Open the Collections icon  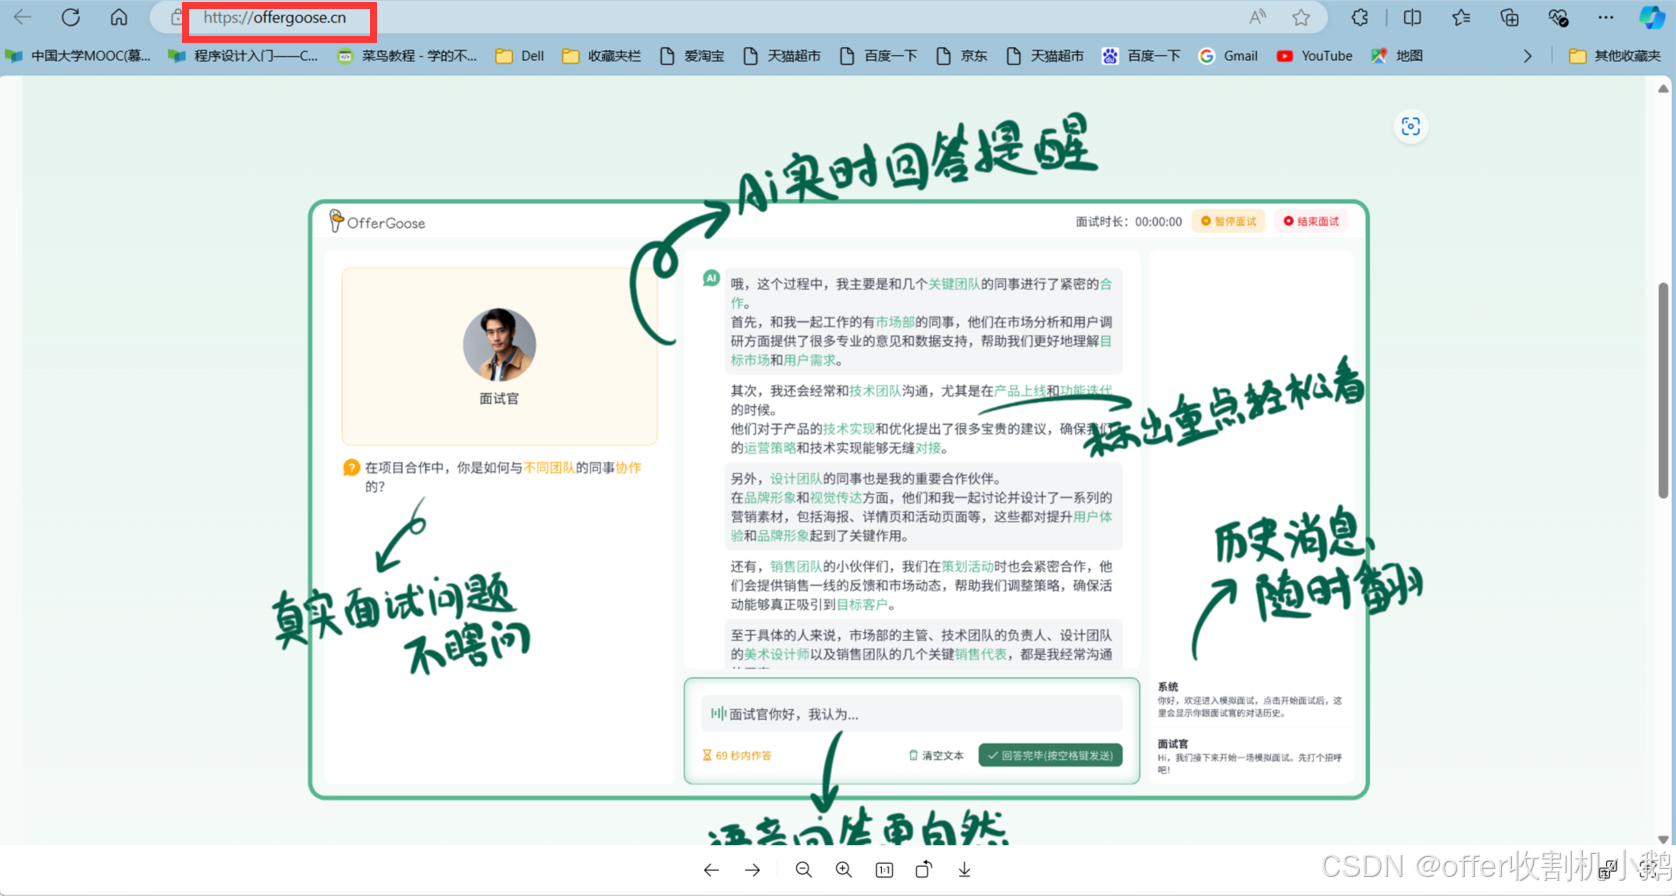[x=1510, y=17]
